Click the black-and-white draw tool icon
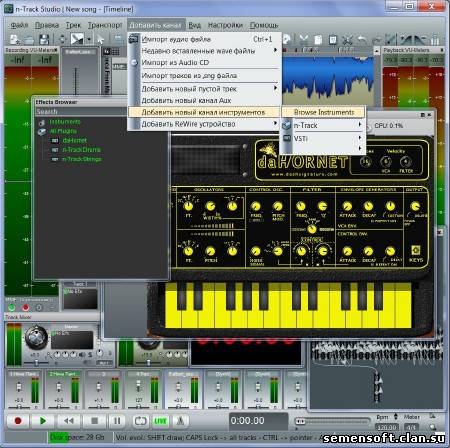Screen dimensions: 450x448 coord(77,39)
